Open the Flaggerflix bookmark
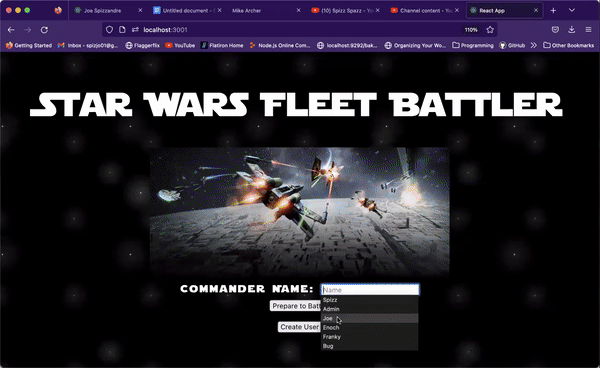This screenshot has height=368, width=600. [x=142, y=46]
